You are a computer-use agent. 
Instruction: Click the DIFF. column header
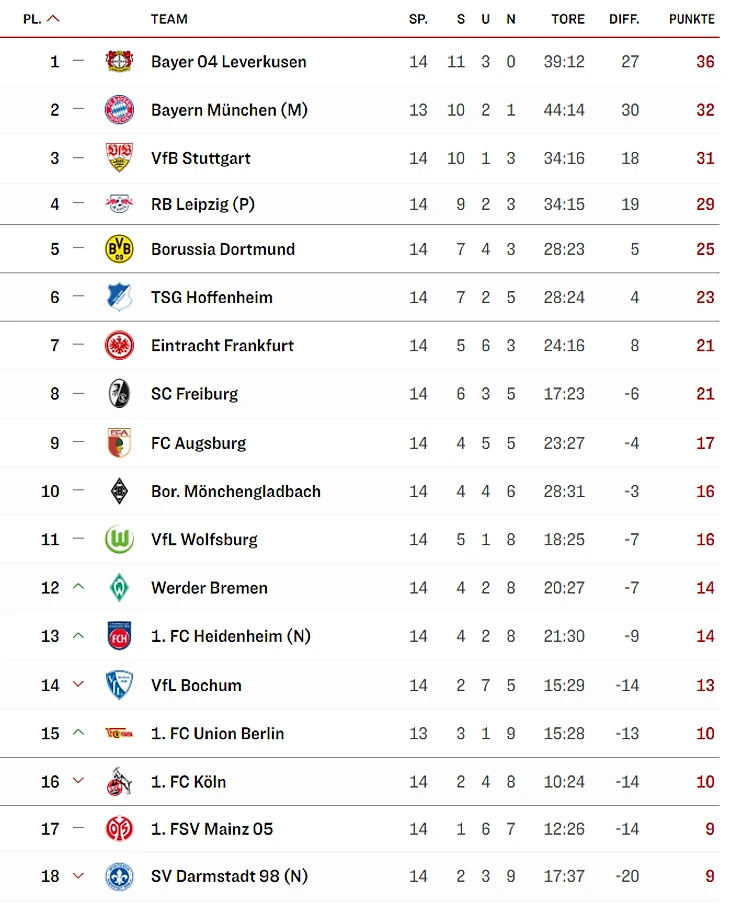coord(624,19)
